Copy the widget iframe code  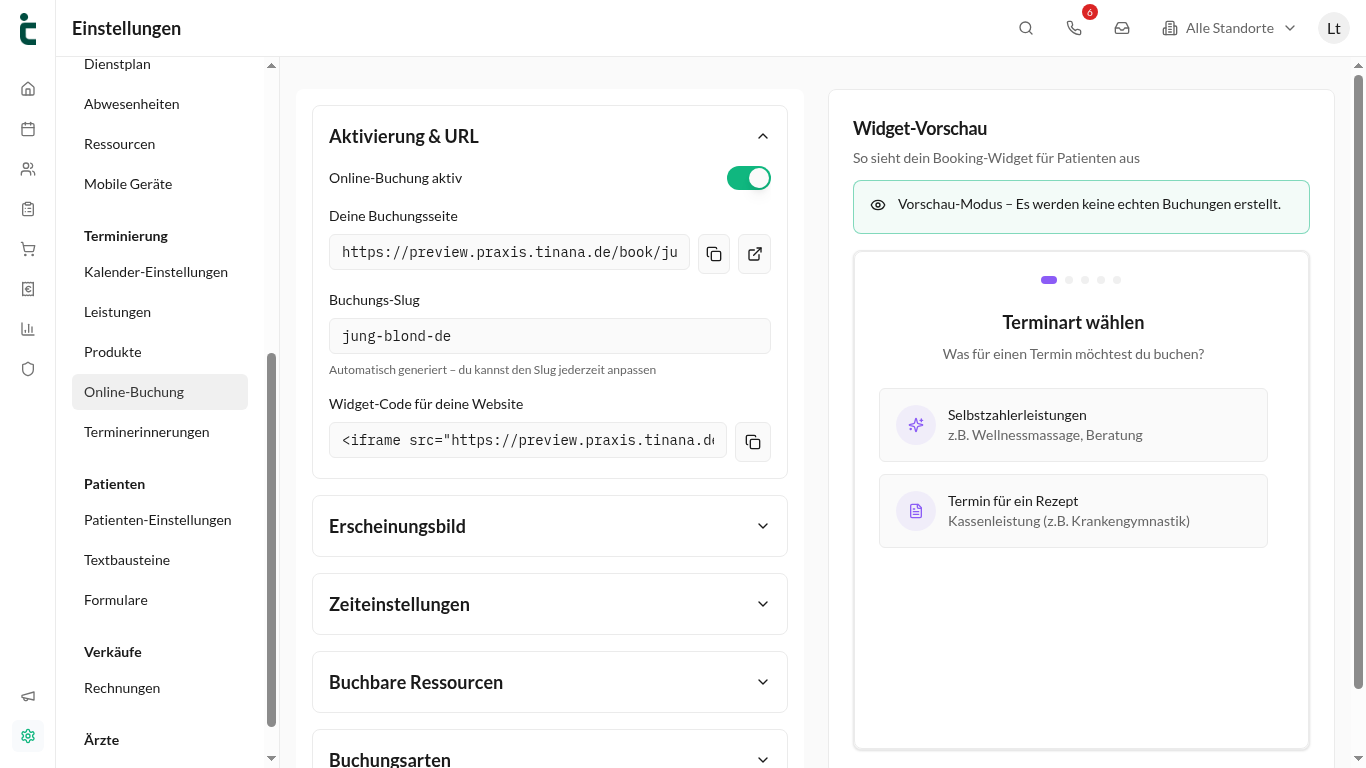tap(753, 442)
